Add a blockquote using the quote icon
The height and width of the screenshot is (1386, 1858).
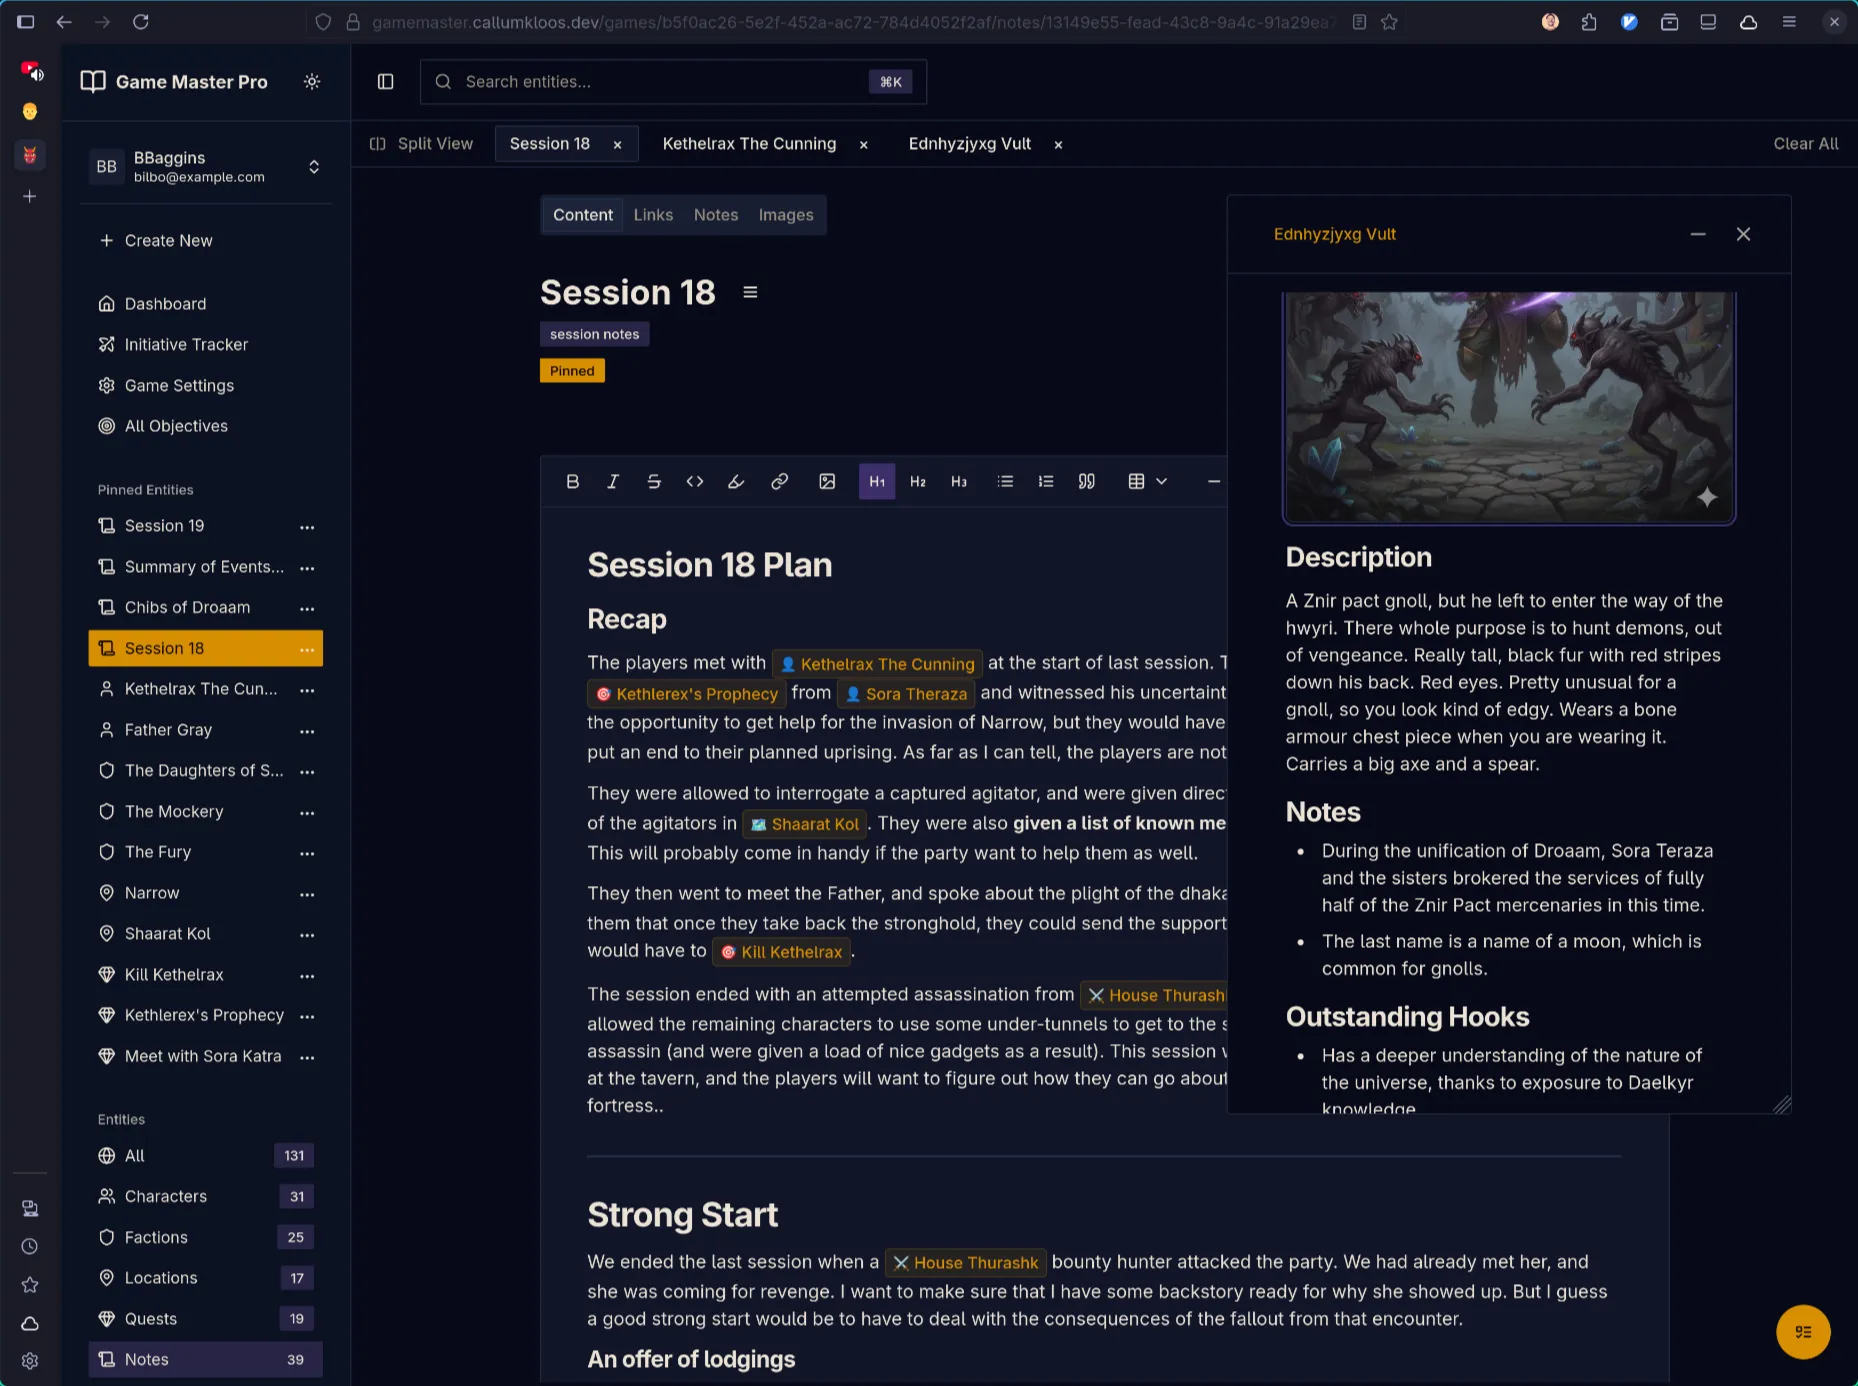[1087, 482]
